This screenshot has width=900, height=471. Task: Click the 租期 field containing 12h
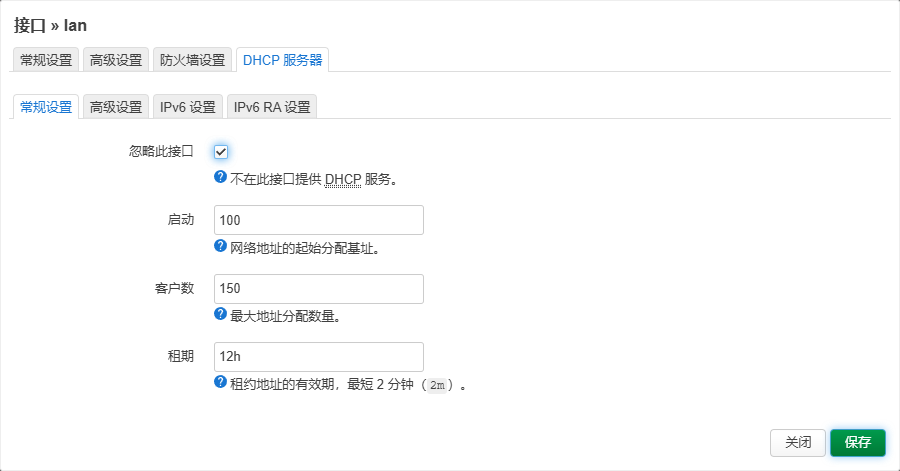[319, 357]
